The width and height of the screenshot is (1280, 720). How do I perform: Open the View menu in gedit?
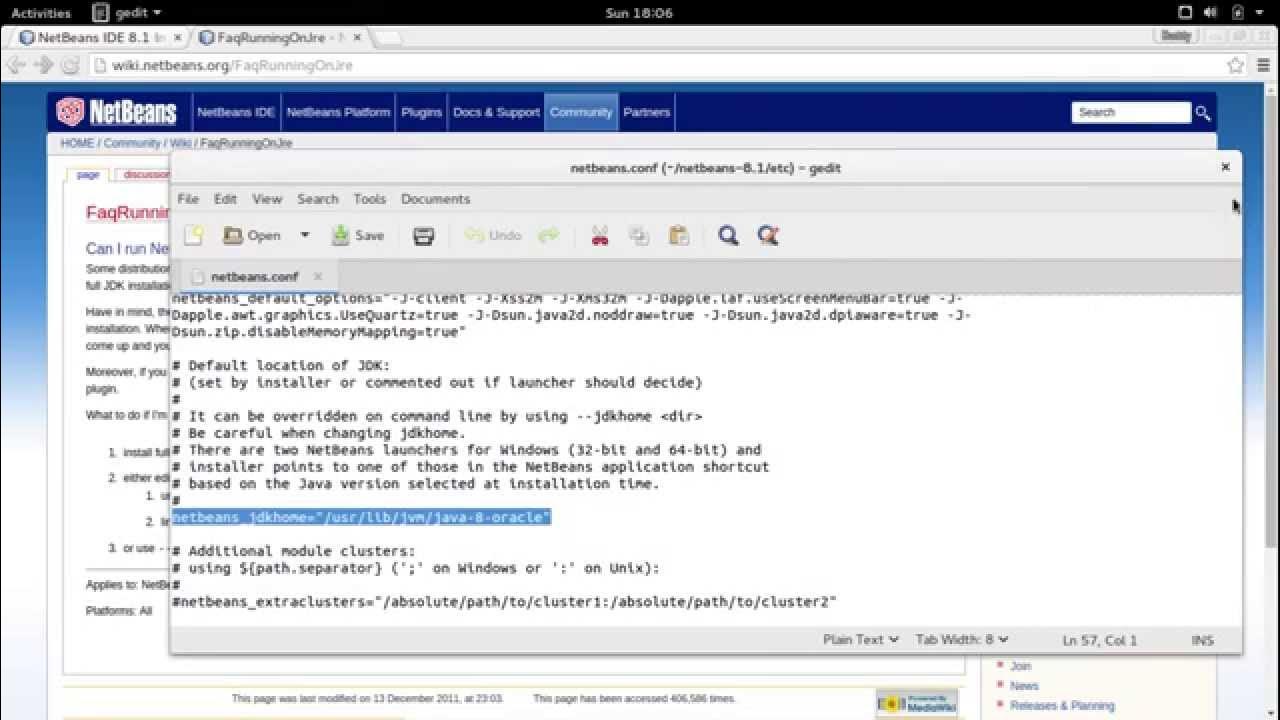267,199
